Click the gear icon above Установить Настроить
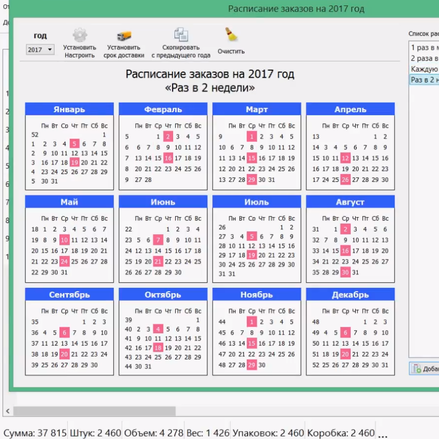Viewport: 439px width, 439px height. click(80, 35)
